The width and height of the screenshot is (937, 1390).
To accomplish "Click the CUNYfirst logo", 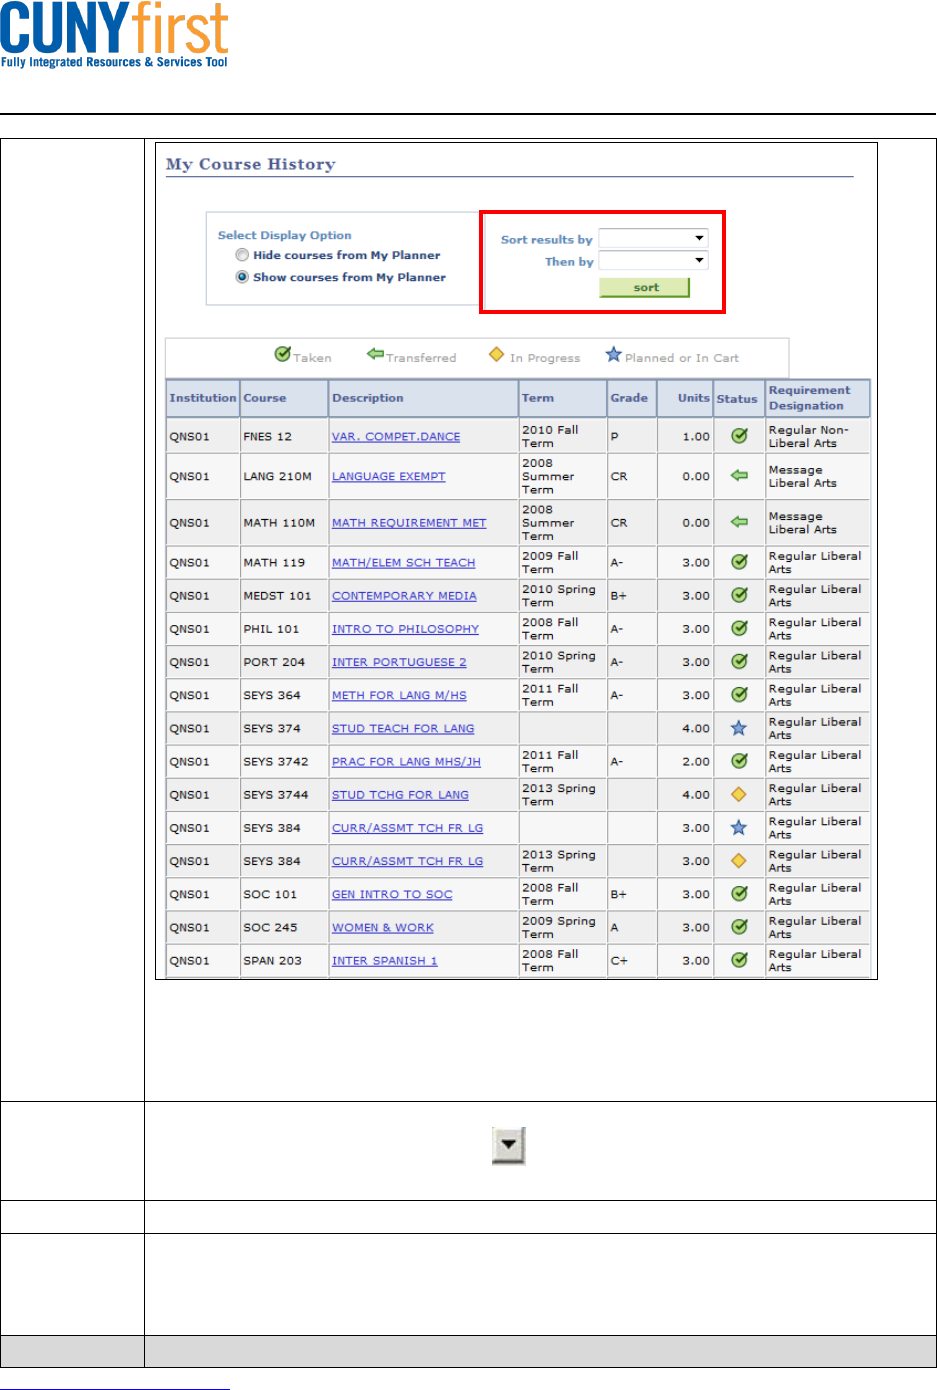I will 114,35.
